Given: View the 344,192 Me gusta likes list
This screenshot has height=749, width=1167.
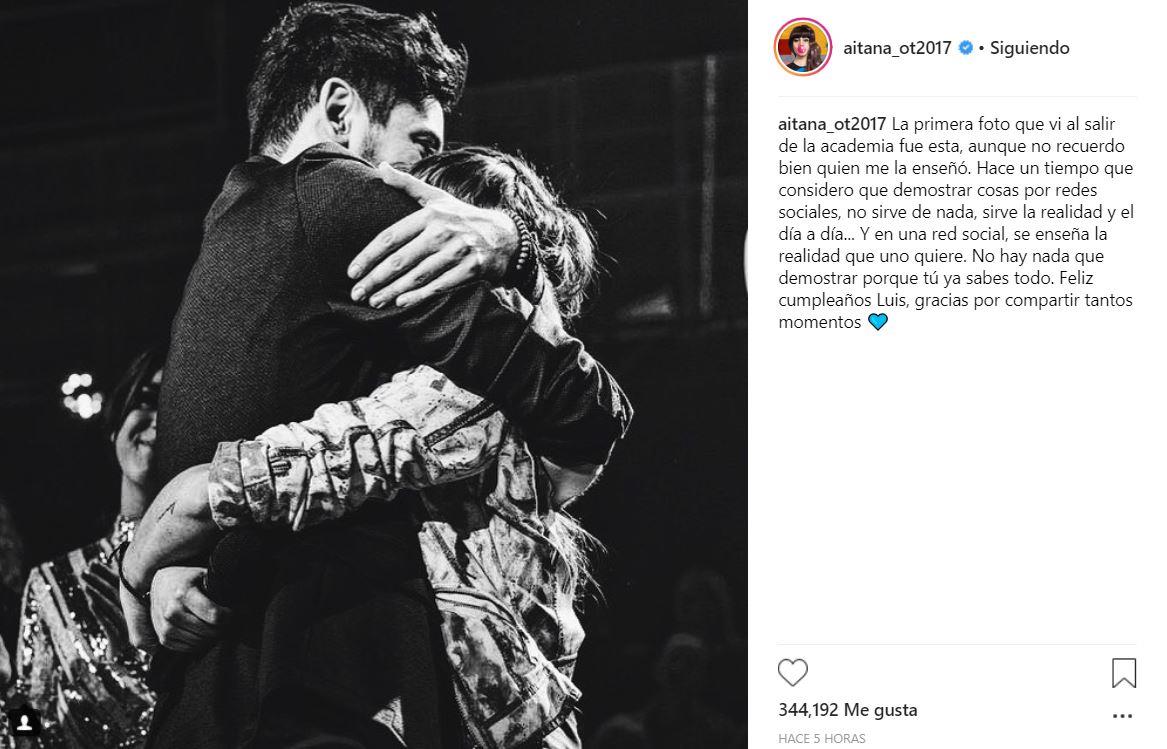Looking at the screenshot, I should coord(848,710).
